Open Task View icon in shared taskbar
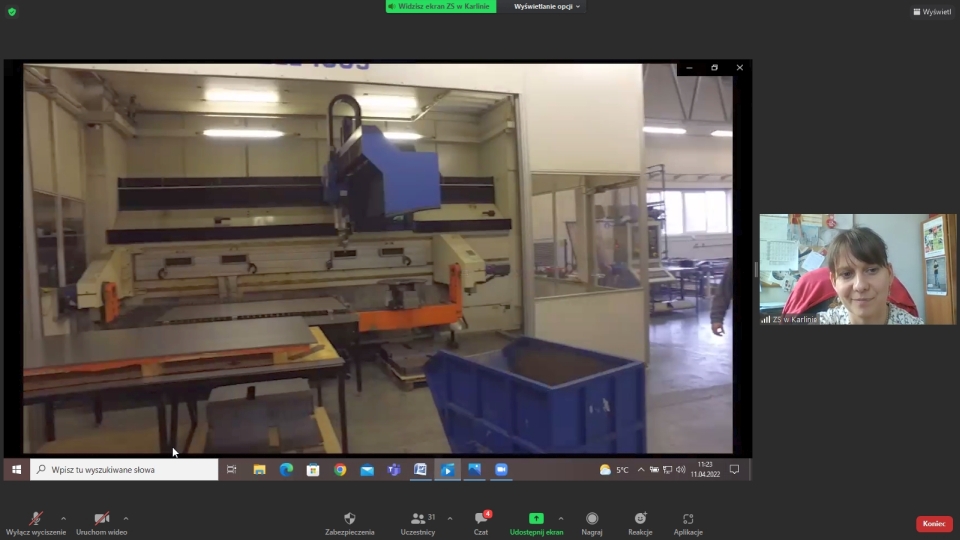This screenshot has width=960, height=540. pos(231,470)
